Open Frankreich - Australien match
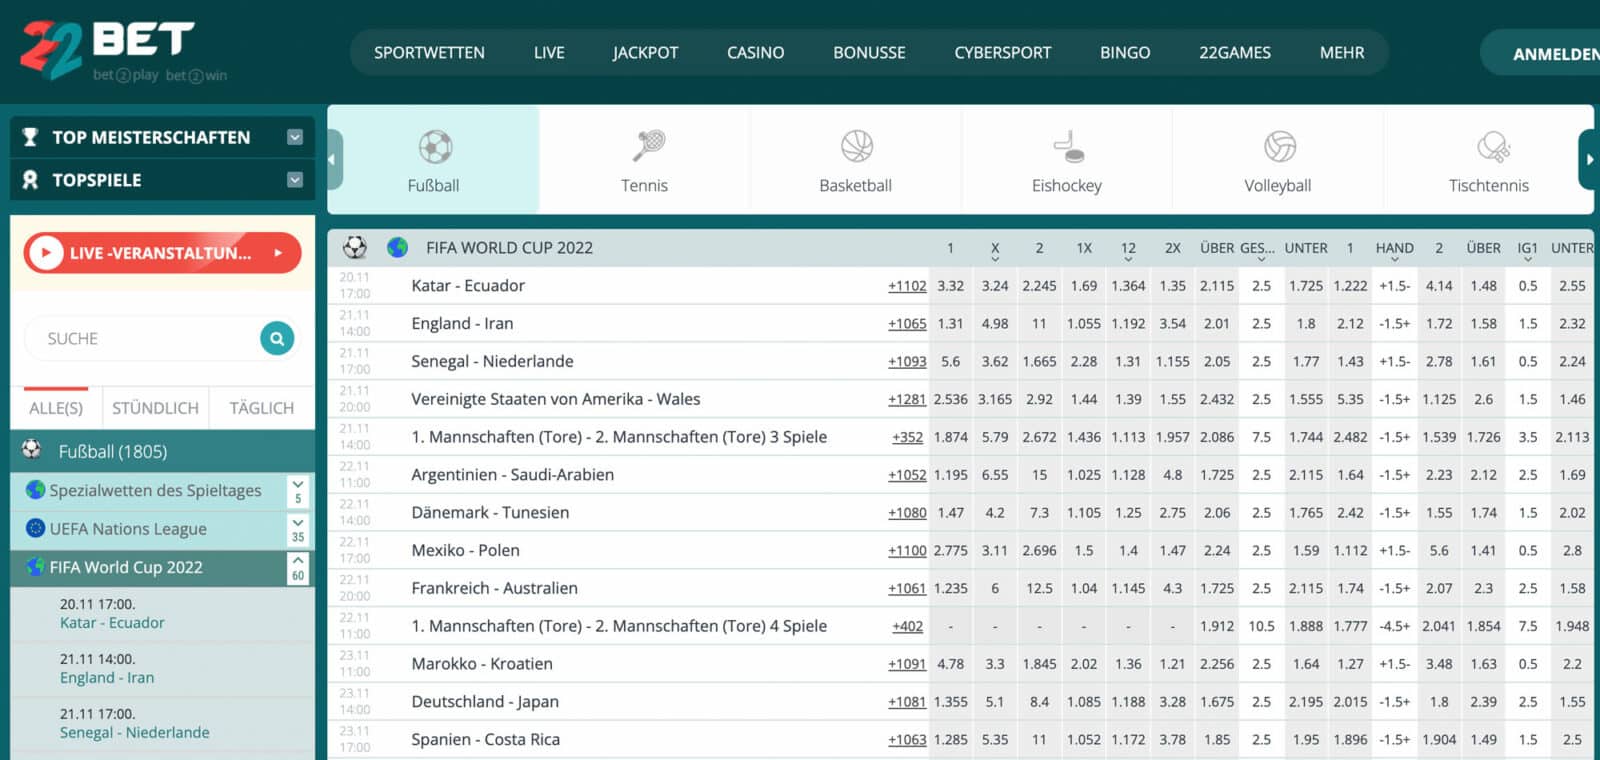The height and width of the screenshot is (760, 1600). [494, 588]
